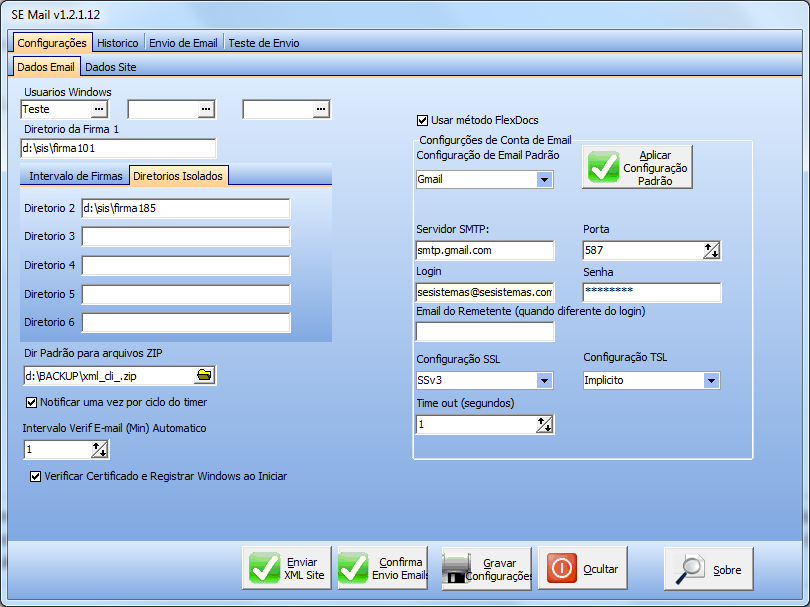Open the Gmail email configuration dropdown

tap(543, 180)
